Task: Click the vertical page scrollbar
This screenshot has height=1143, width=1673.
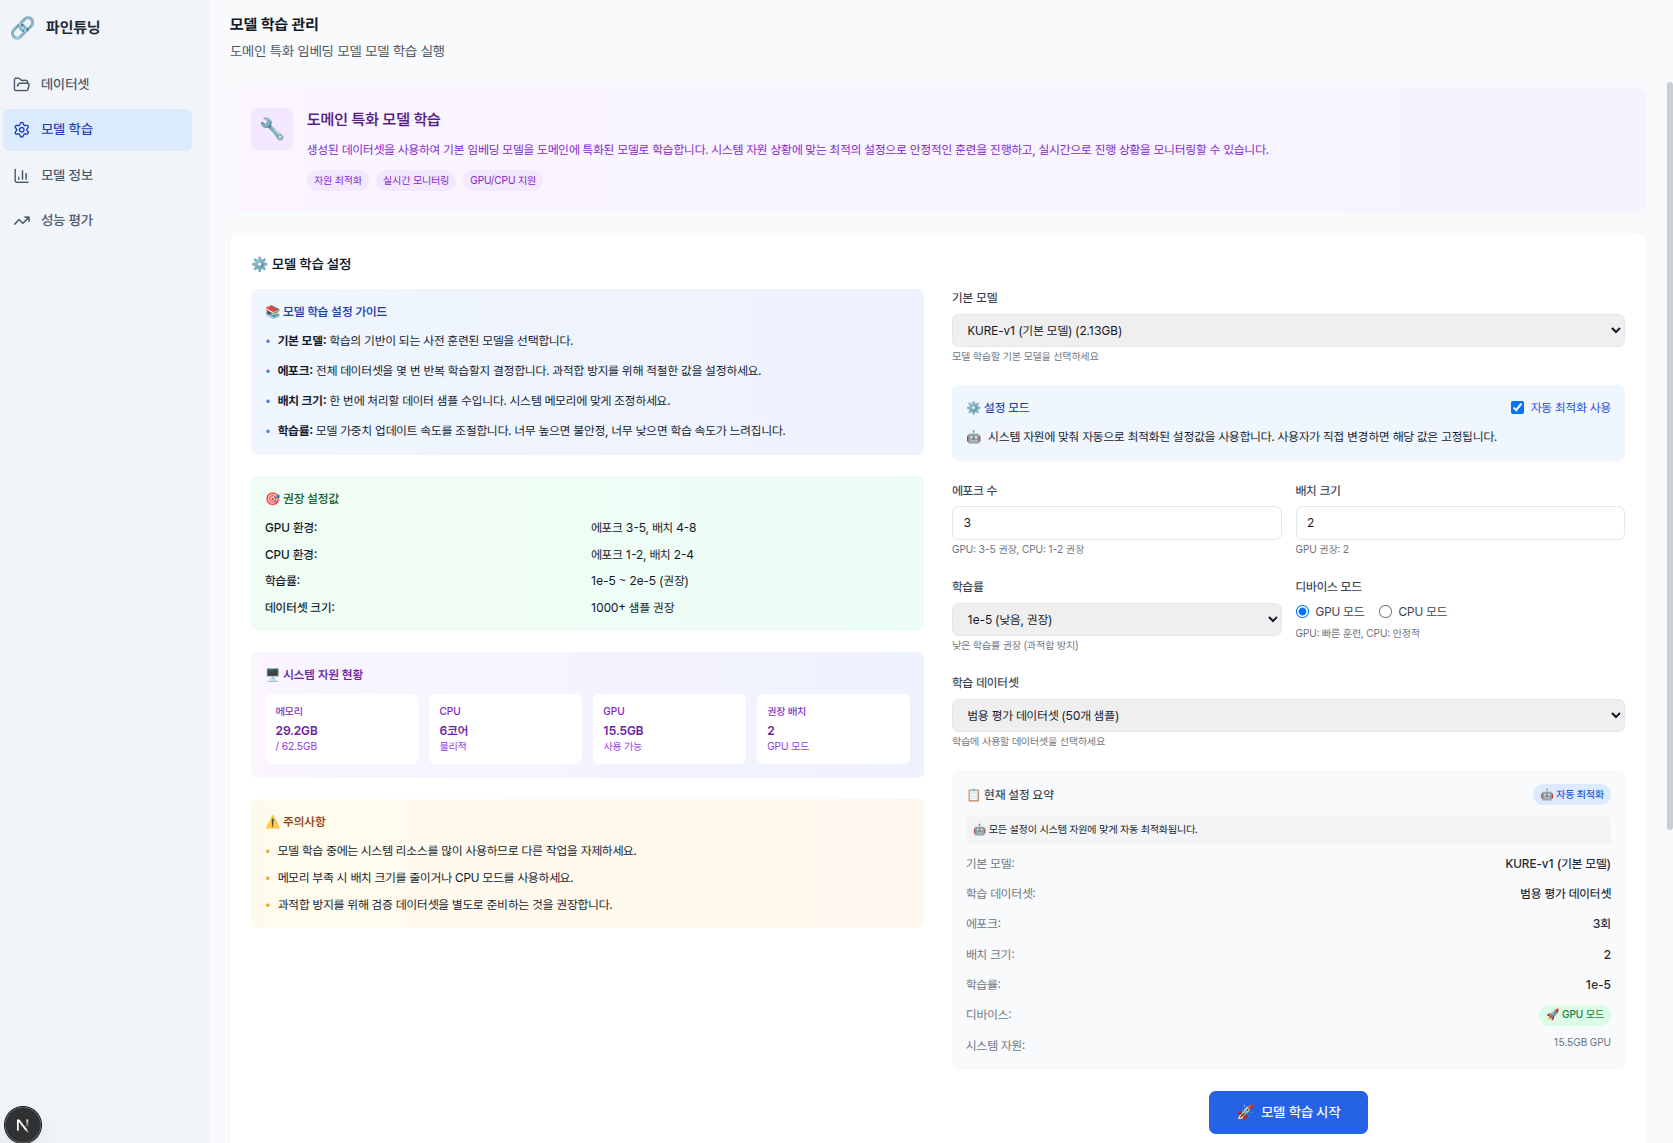Action: pyautogui.click(x=1668, y=450)
